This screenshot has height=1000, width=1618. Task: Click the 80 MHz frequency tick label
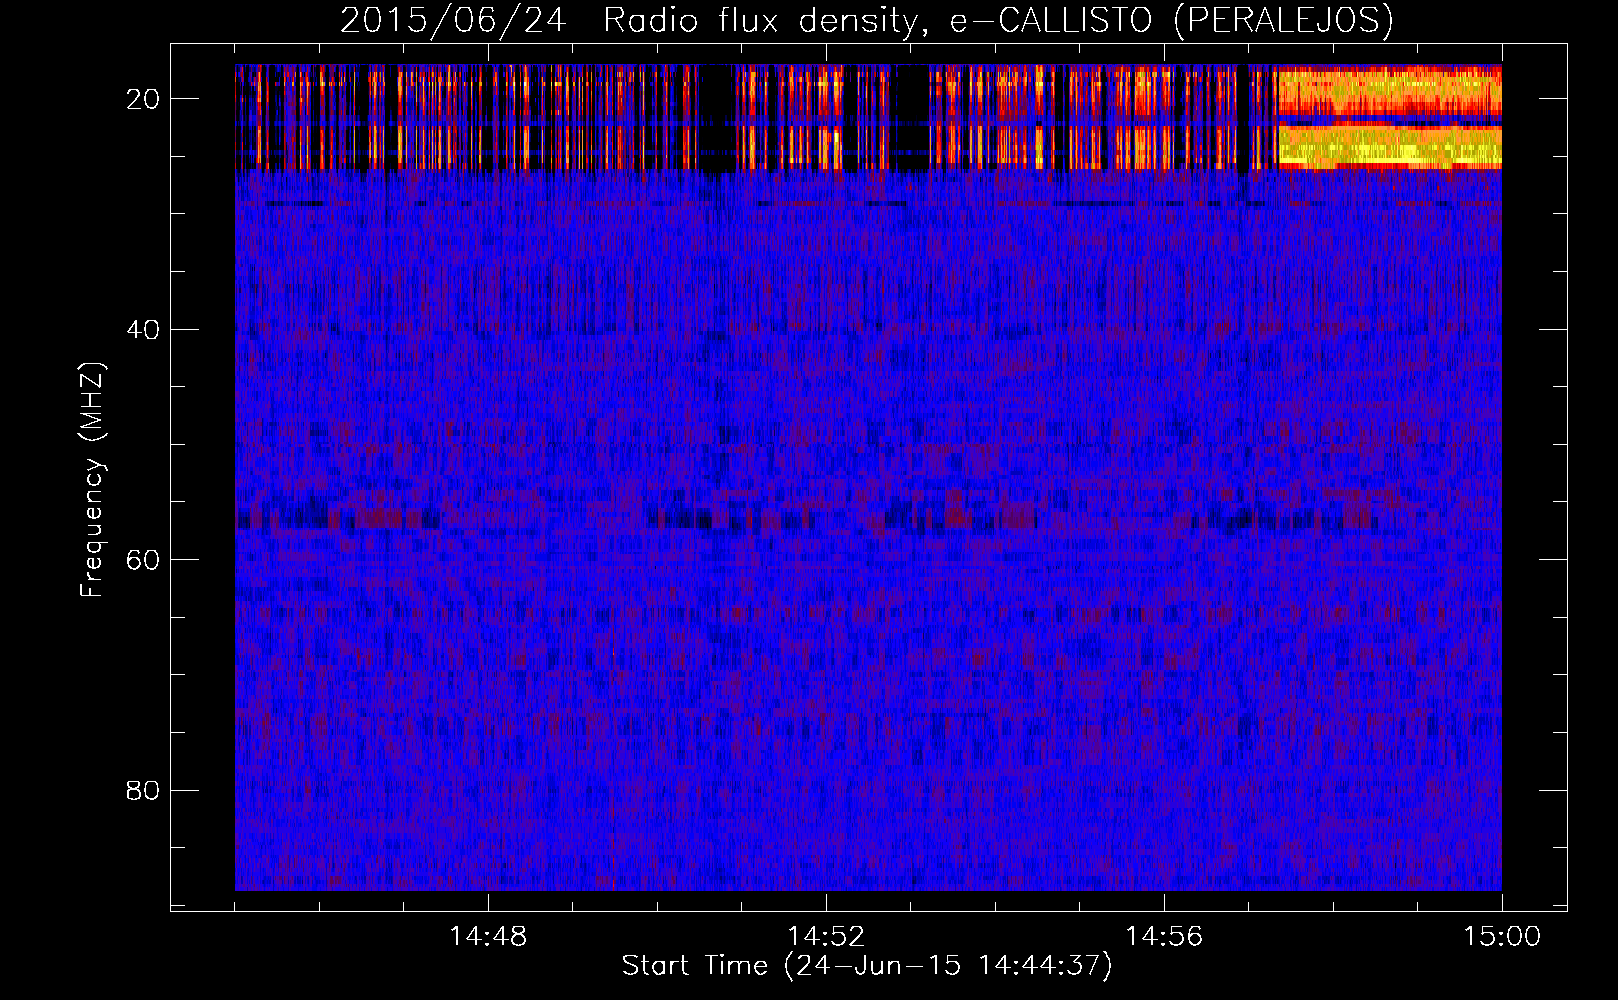point(143,790)
